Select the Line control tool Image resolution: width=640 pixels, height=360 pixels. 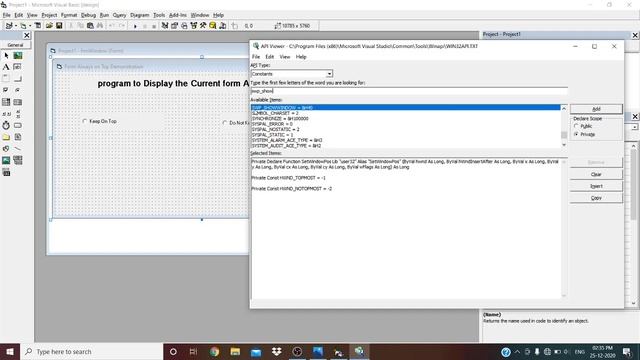pos(18,149)
